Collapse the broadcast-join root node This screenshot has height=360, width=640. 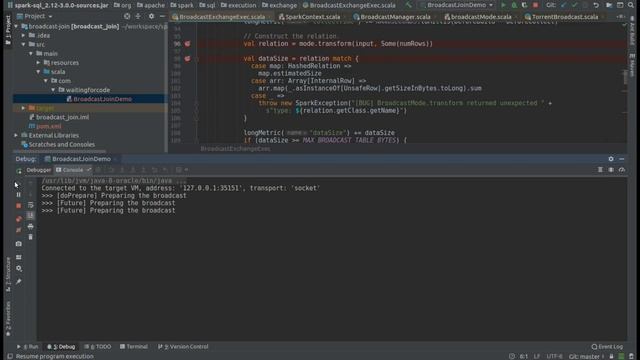pyautogui.click(x=16, y=27)
